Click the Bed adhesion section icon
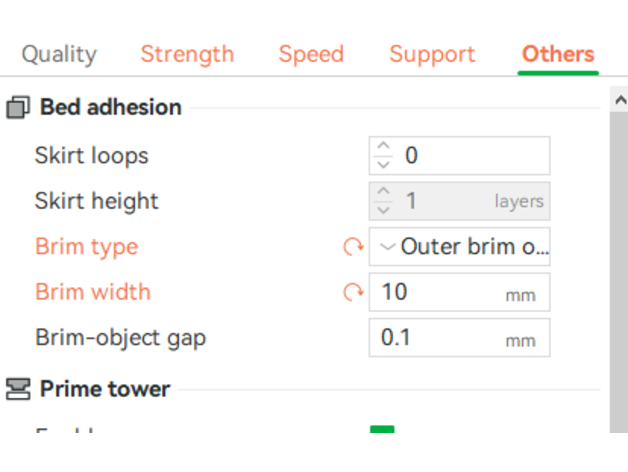 tap(18, 107)
